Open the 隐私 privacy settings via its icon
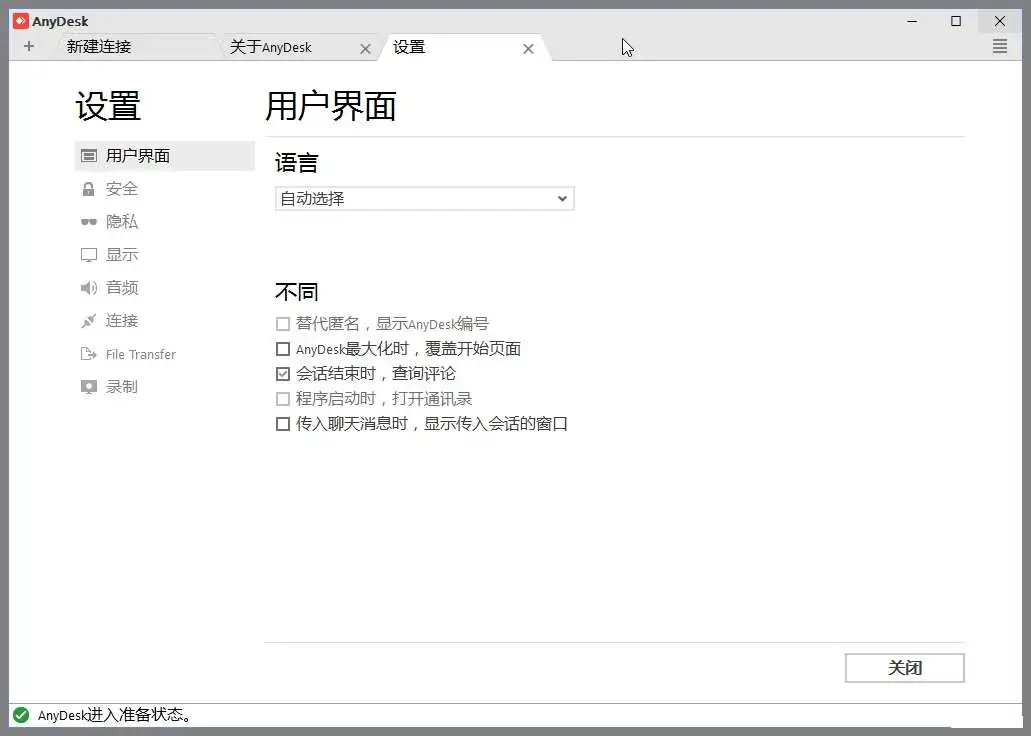 tap(88, 221)
